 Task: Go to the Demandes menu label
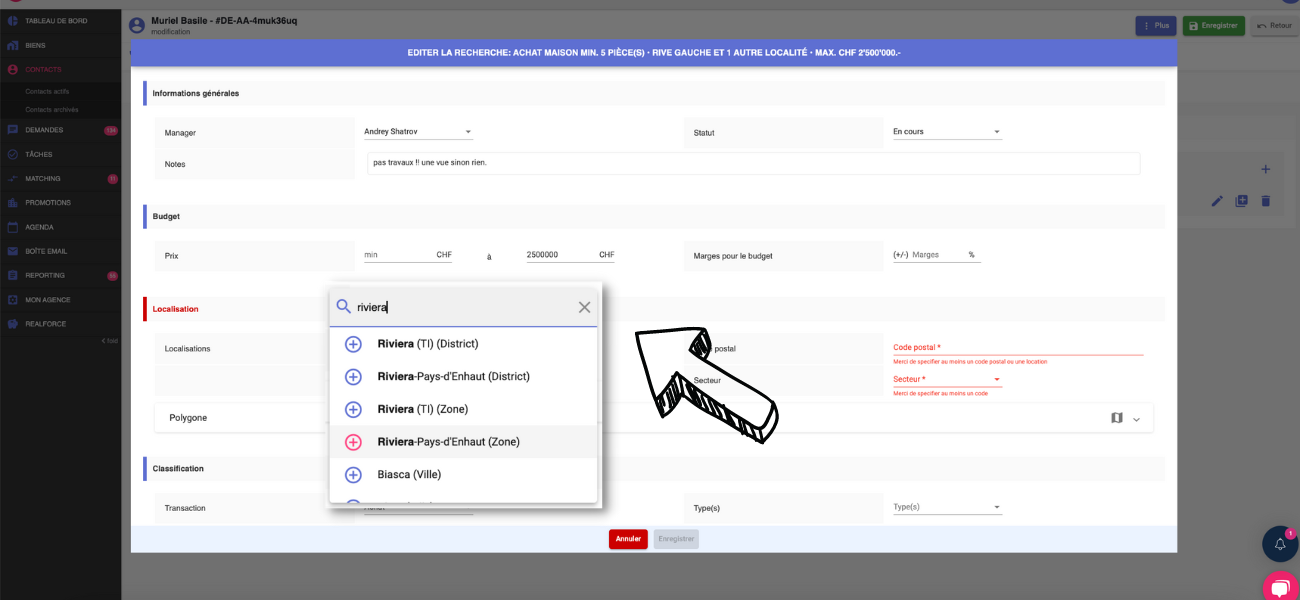pyautogui.click(x=44, y=130)
